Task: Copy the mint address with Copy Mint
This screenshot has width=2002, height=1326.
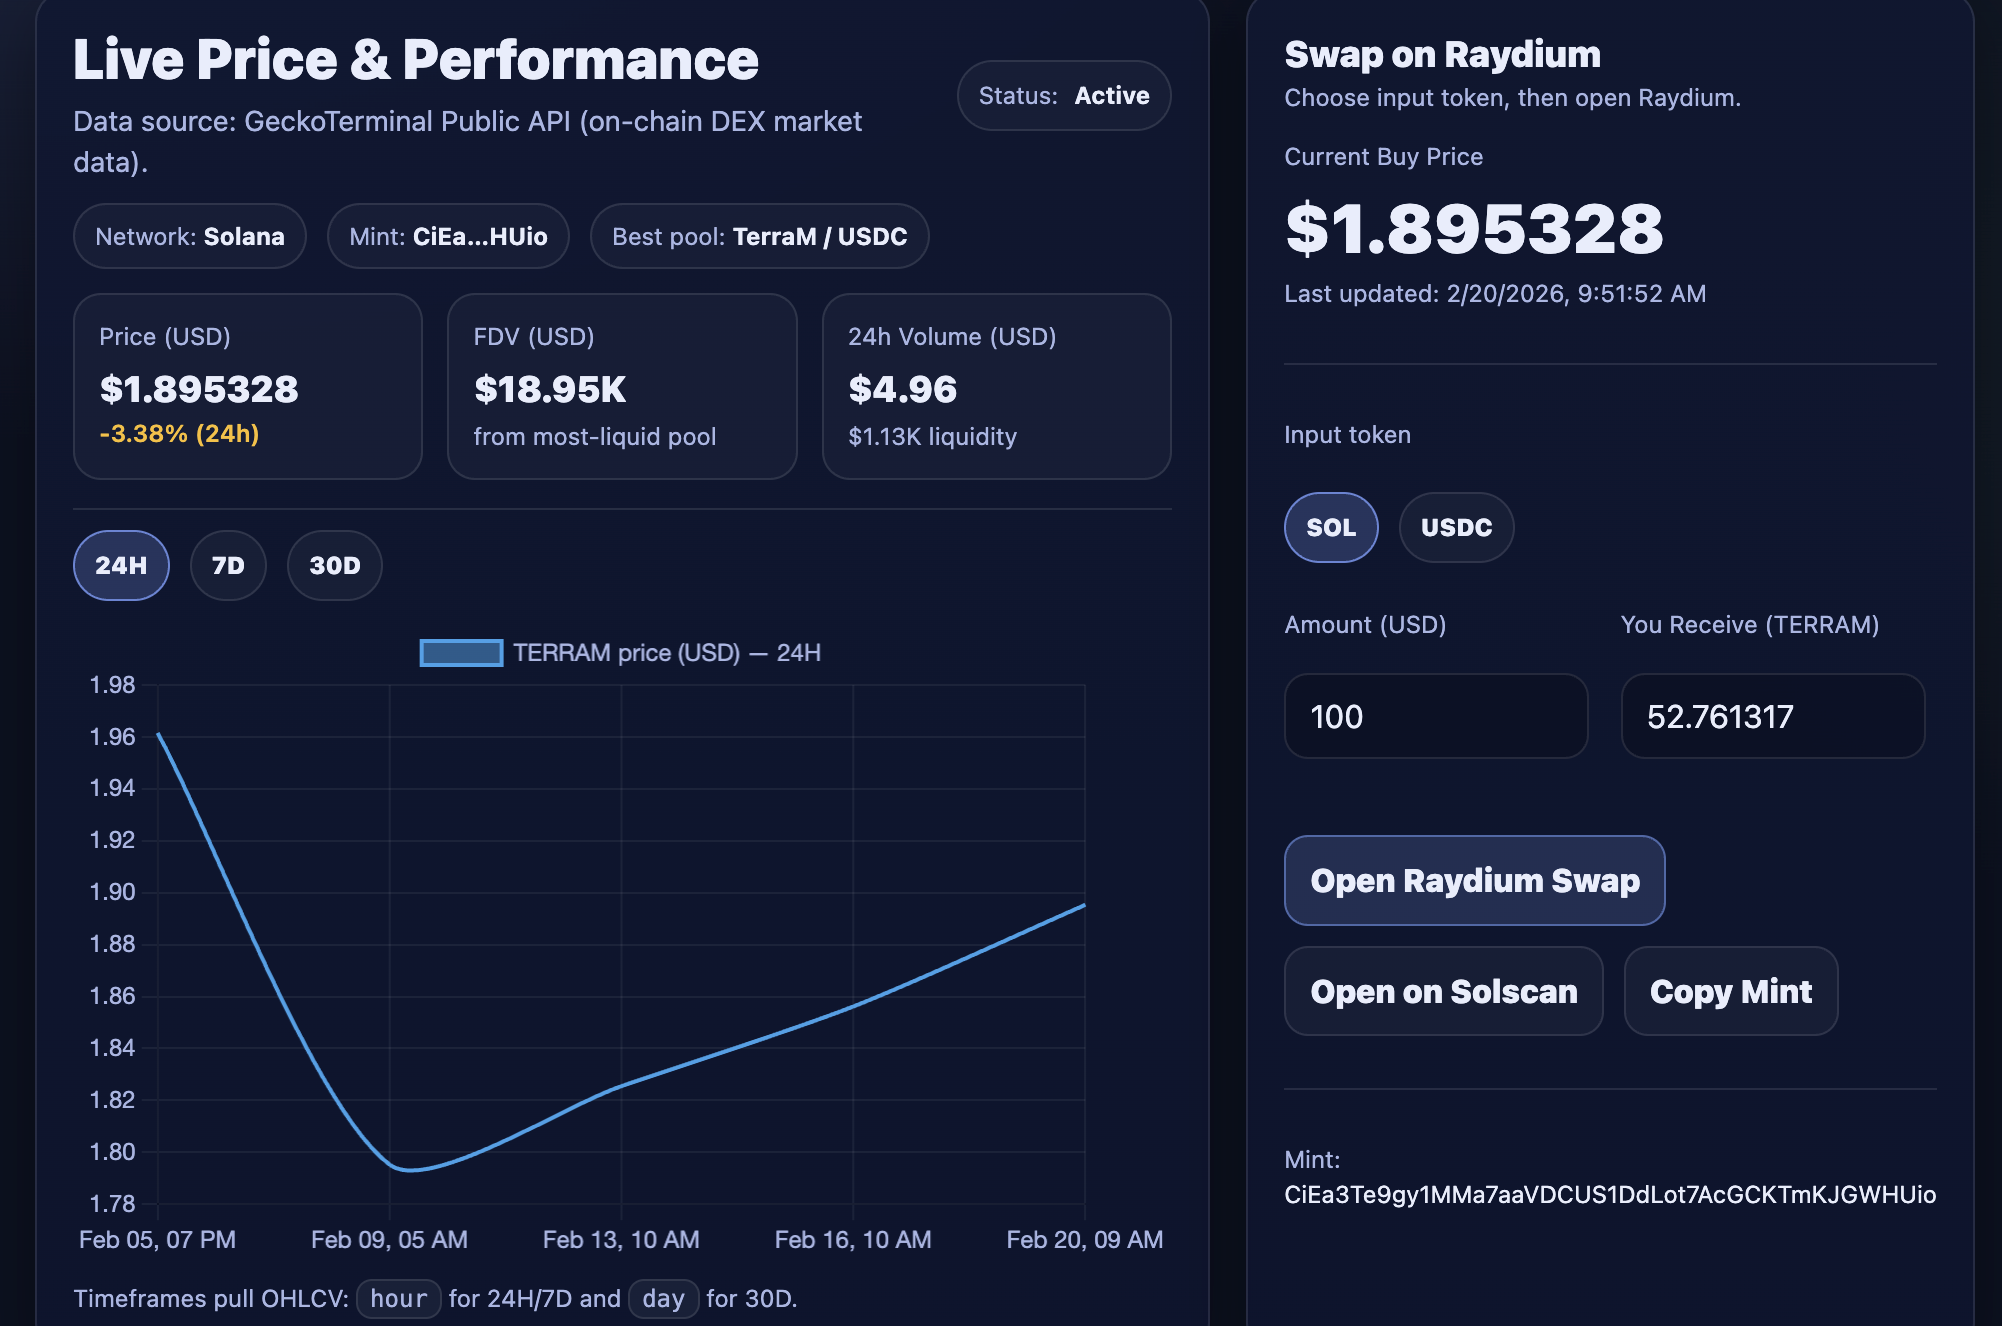Action: 1730,991
